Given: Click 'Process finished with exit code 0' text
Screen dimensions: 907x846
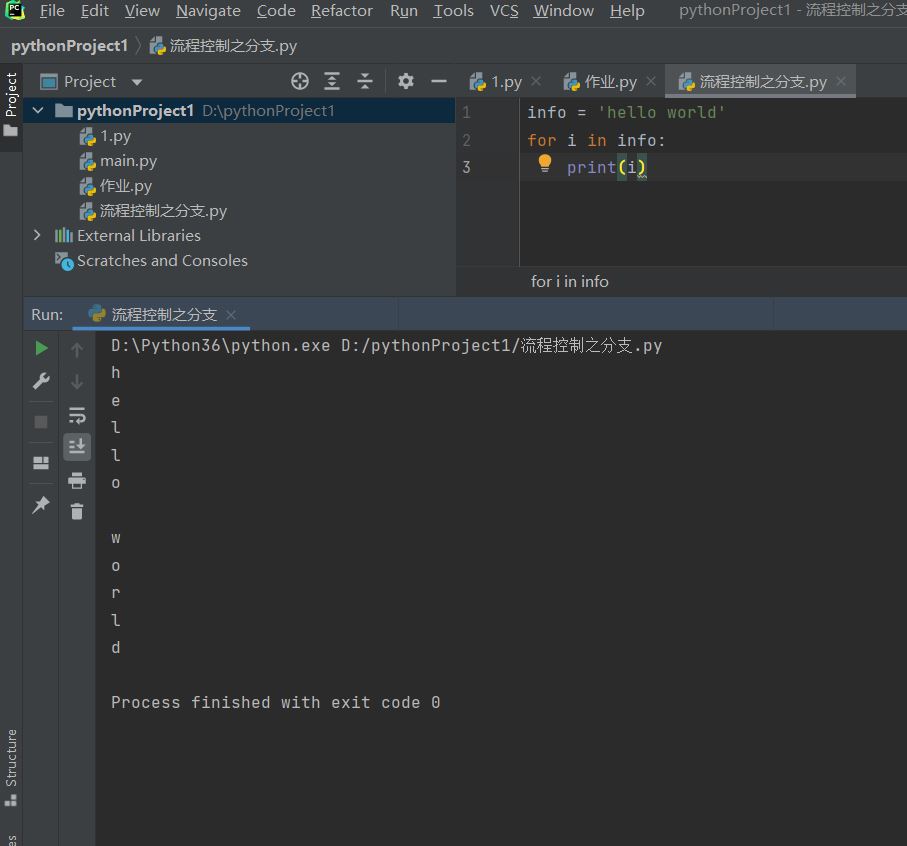Looking at the screenshot, I should 275,703.
